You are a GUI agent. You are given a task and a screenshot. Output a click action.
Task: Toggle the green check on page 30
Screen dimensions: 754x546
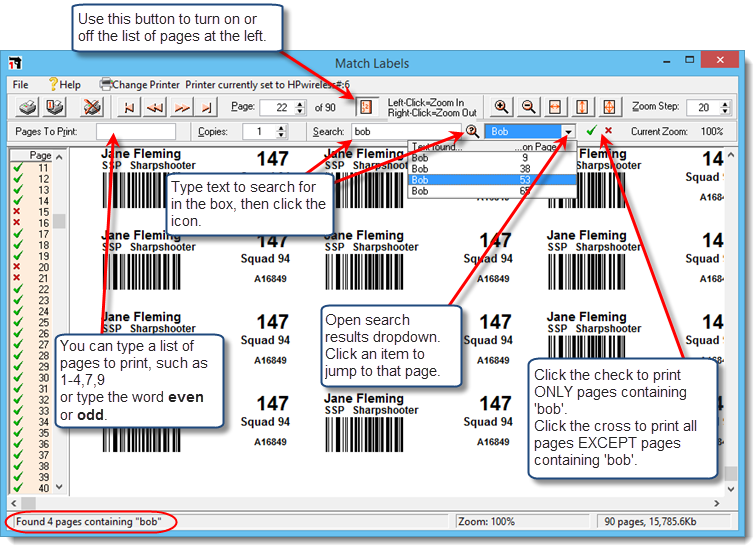coord(18,378)
